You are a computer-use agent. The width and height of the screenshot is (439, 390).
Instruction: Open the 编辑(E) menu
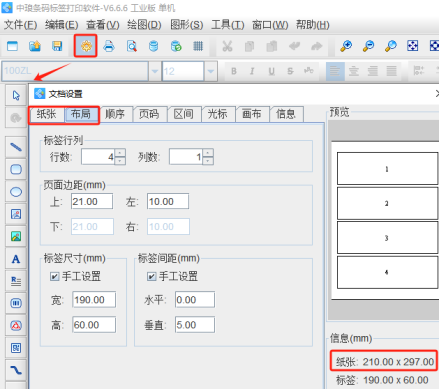61,25
